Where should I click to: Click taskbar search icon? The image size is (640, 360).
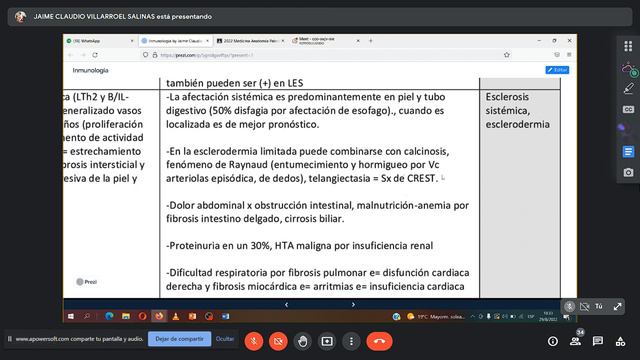point(87,316)
